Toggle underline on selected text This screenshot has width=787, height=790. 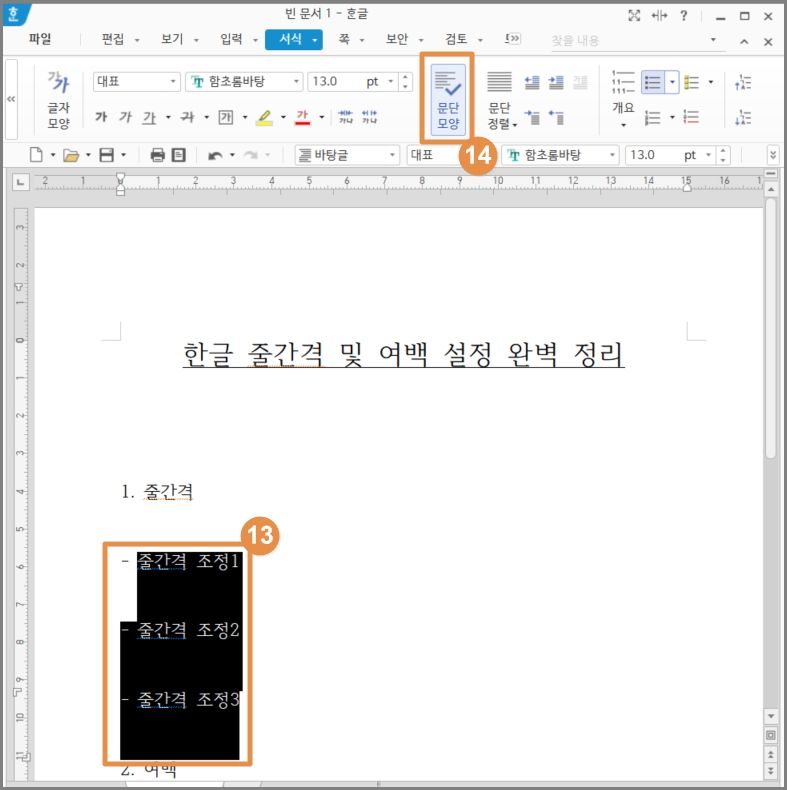coord(149,117)
